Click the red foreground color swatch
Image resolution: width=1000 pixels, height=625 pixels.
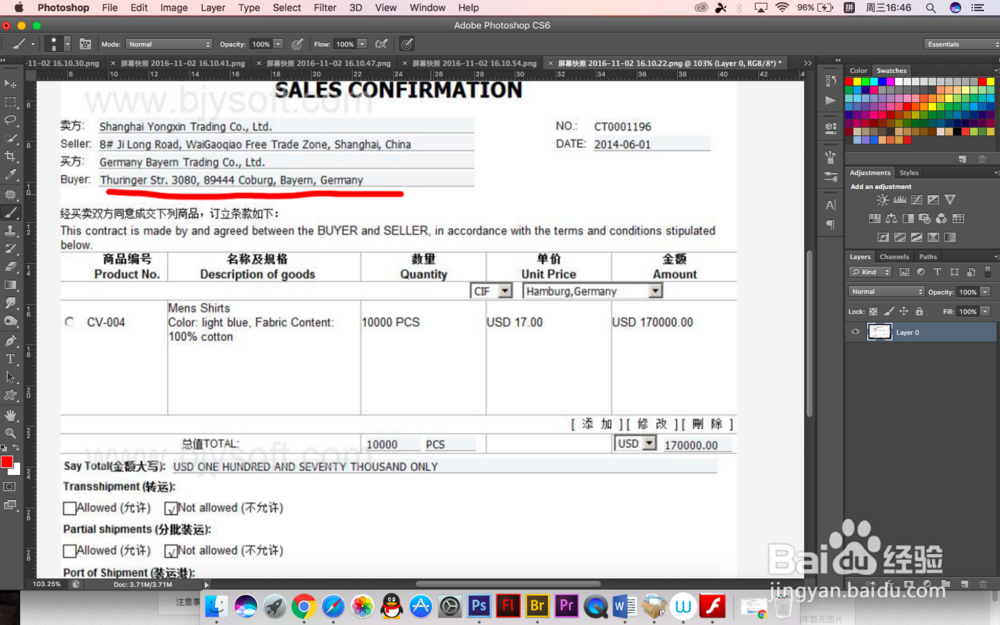pos(7,462)
